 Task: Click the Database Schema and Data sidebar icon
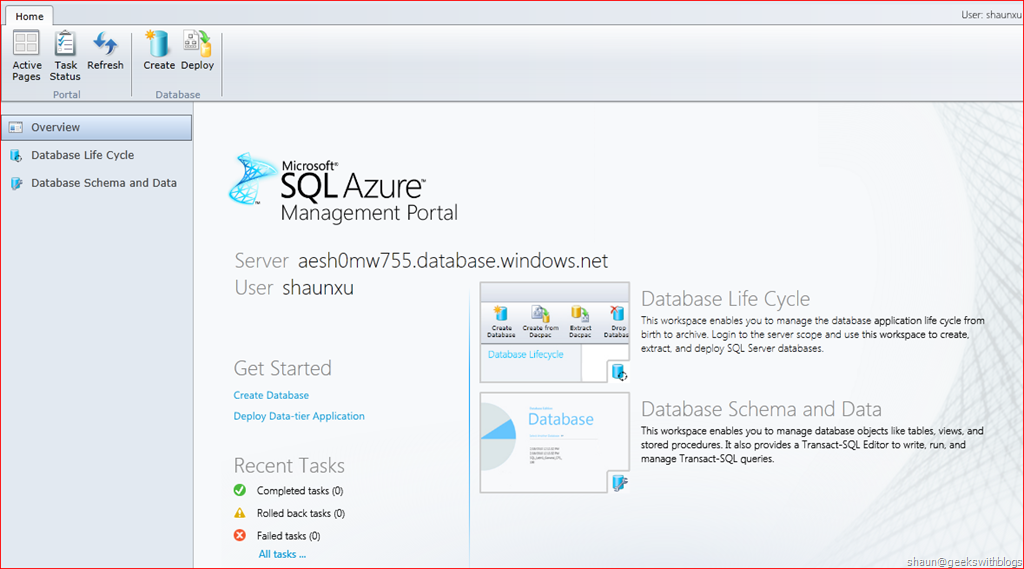pyautogui.click(x=16, y=184)
